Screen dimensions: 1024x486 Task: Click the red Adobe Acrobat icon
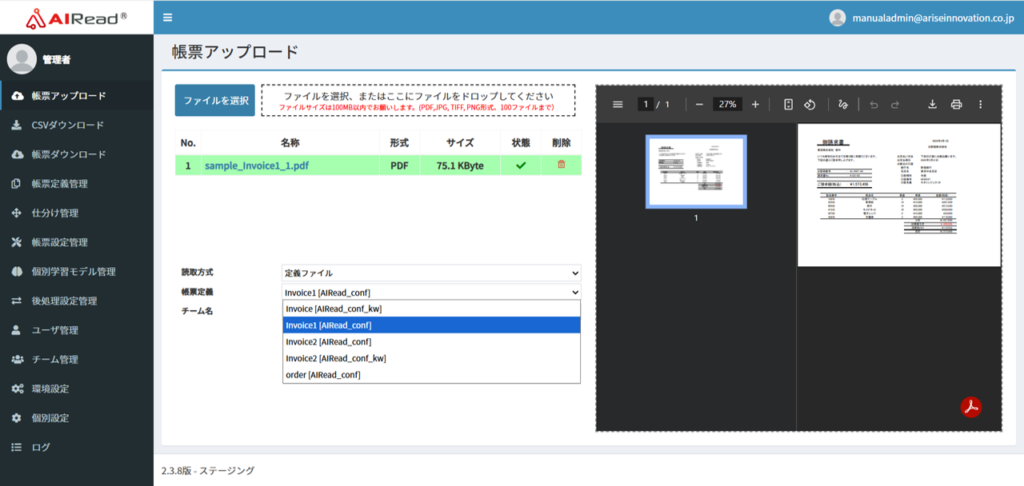(x=970, y=406)
